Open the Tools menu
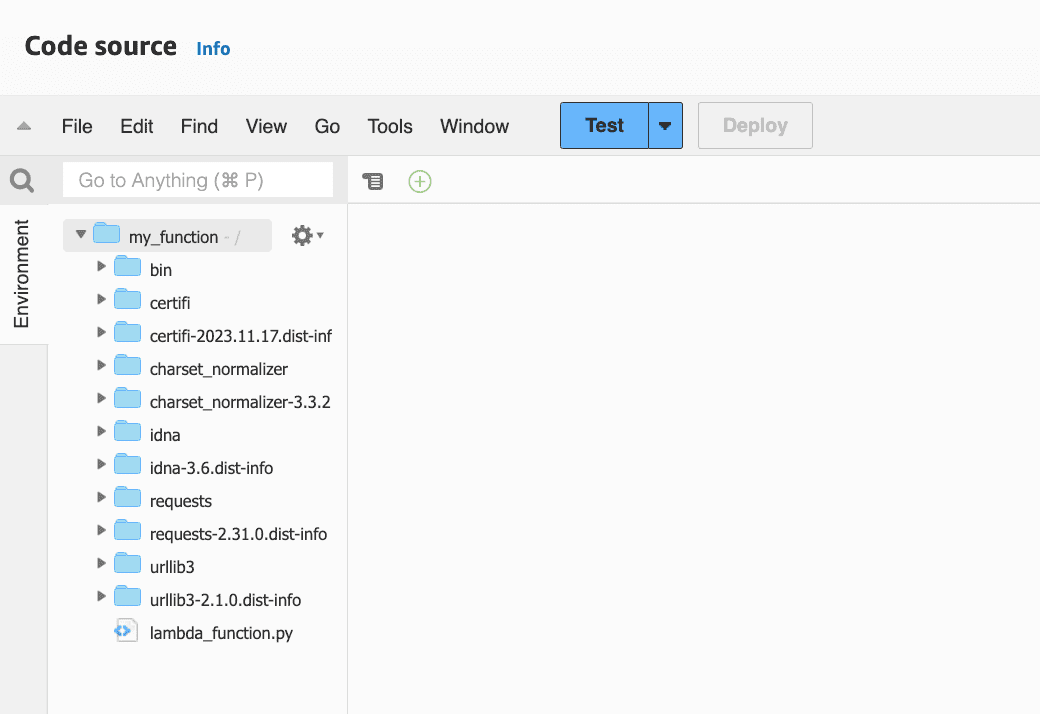This screenshot has width=1040, height=714. (x=389, y=126)
